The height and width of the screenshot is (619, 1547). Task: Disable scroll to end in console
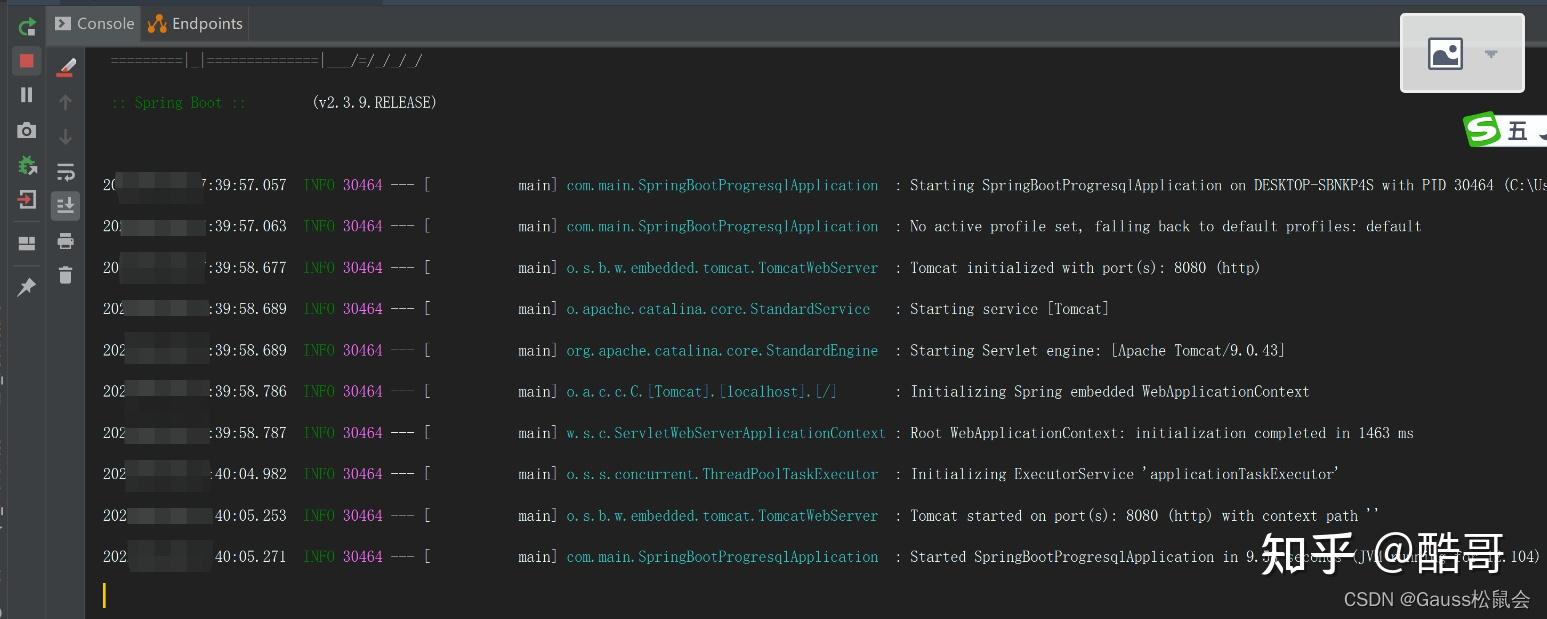click(x=65, y=205)
